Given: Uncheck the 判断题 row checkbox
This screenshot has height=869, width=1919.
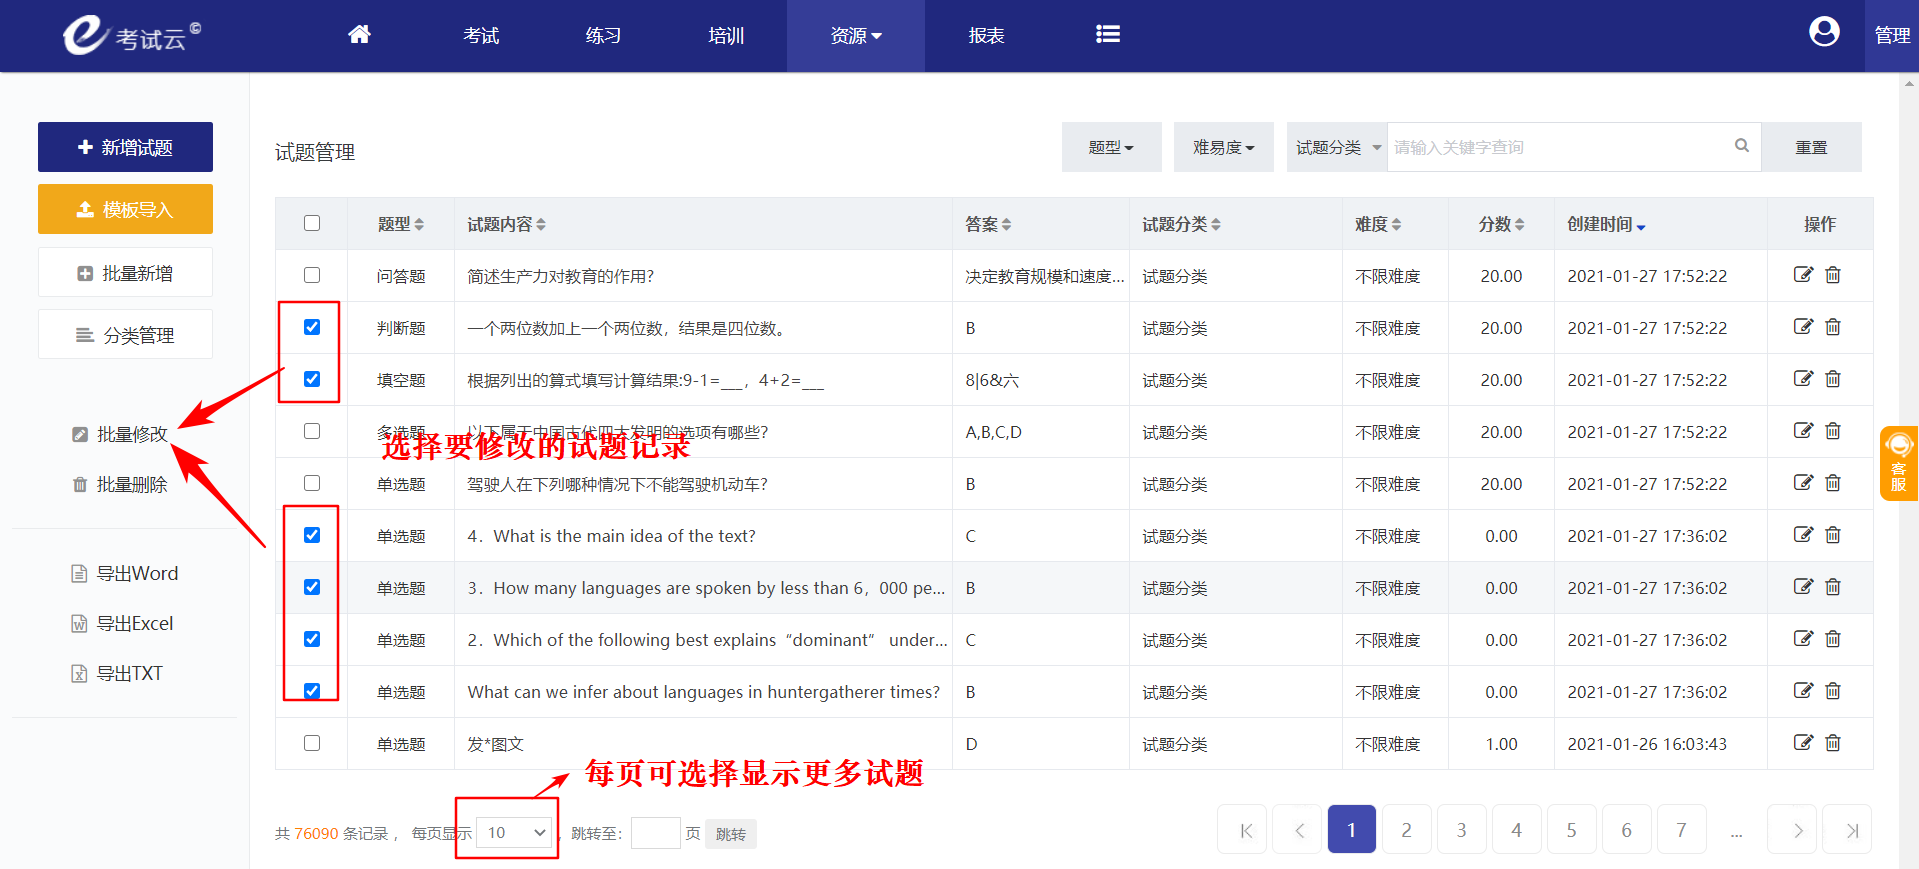Looking at the screenshot, I should (x=312, y=327).
